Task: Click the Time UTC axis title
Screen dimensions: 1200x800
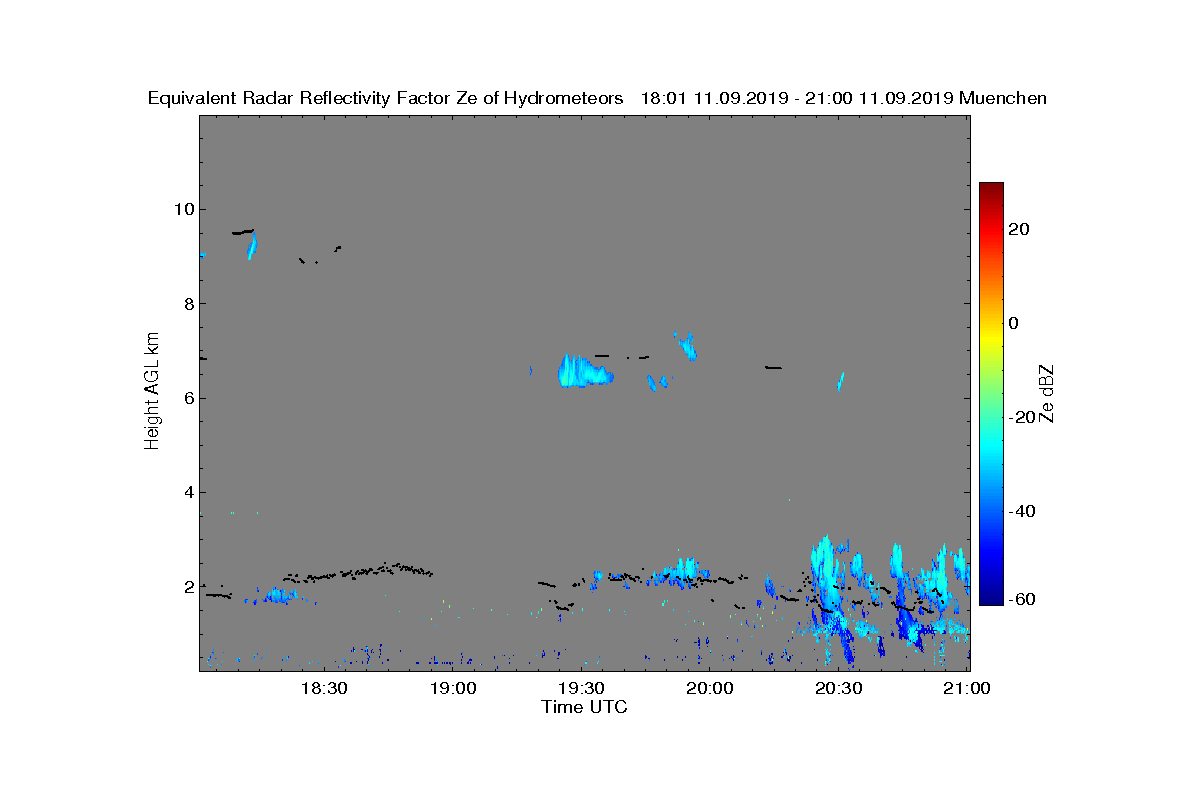Action: click(x=585, y=707)
